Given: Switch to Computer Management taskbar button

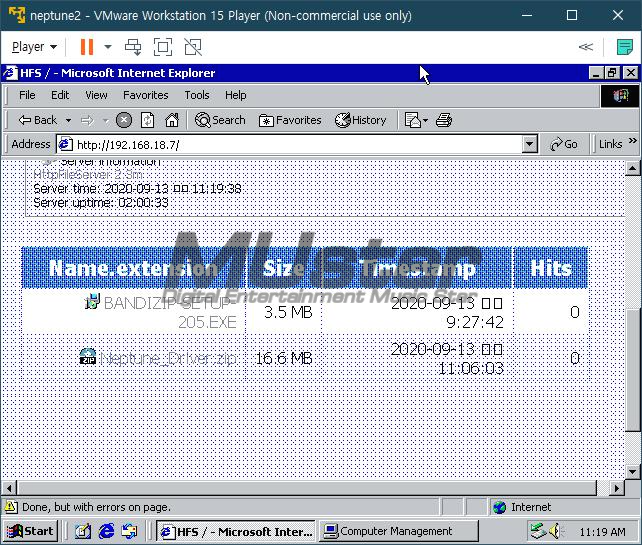Looking at the screenshot, I should pos(399,531).
